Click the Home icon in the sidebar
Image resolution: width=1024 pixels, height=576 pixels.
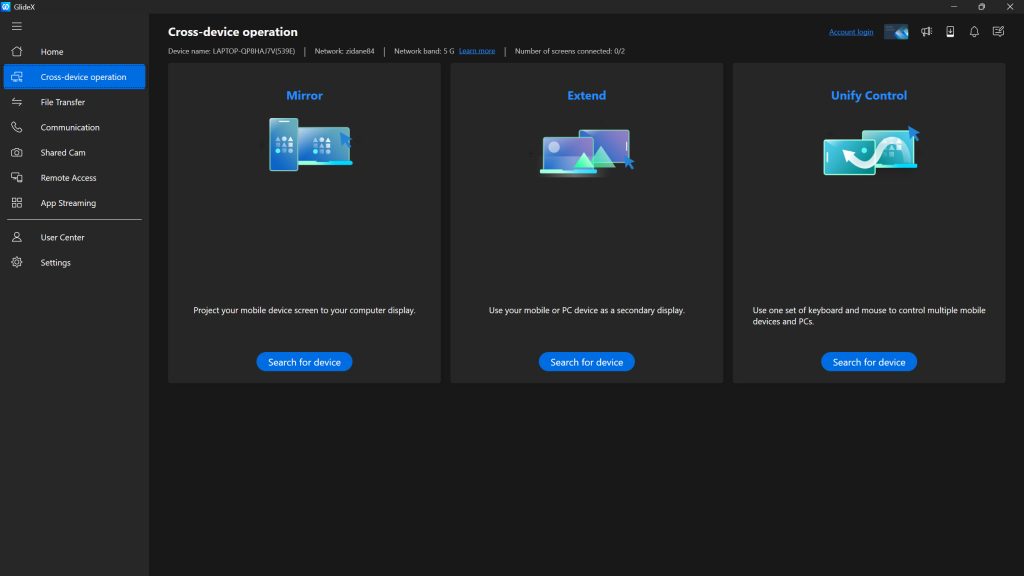click(x=17, y=52)
